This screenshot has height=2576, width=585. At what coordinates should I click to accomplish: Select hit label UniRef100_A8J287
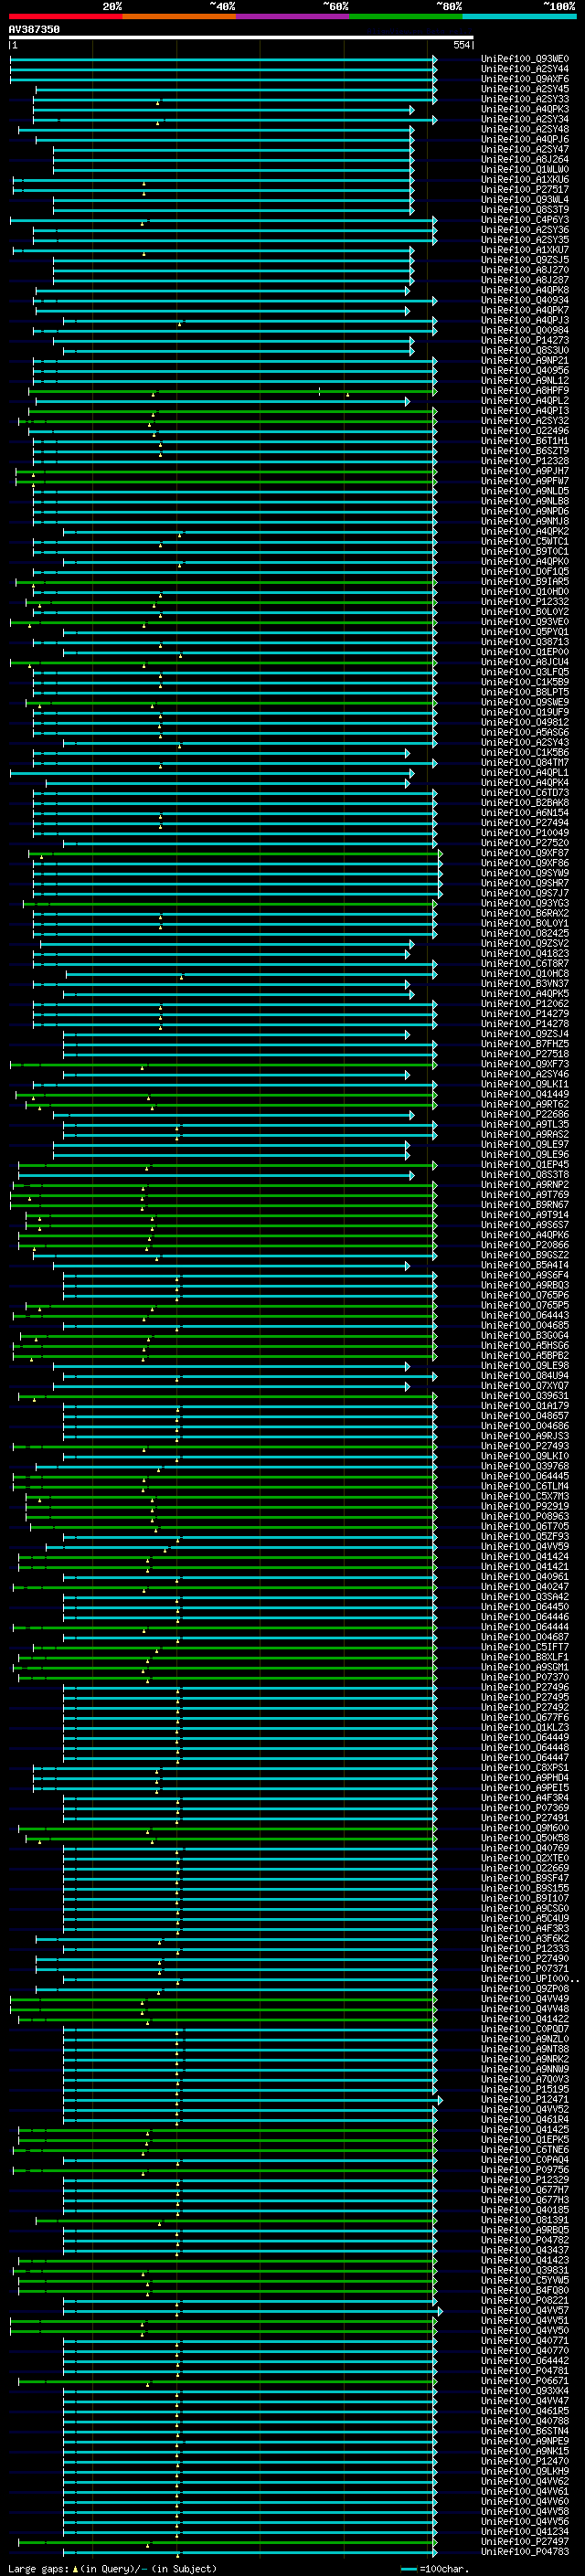[525, 280]
